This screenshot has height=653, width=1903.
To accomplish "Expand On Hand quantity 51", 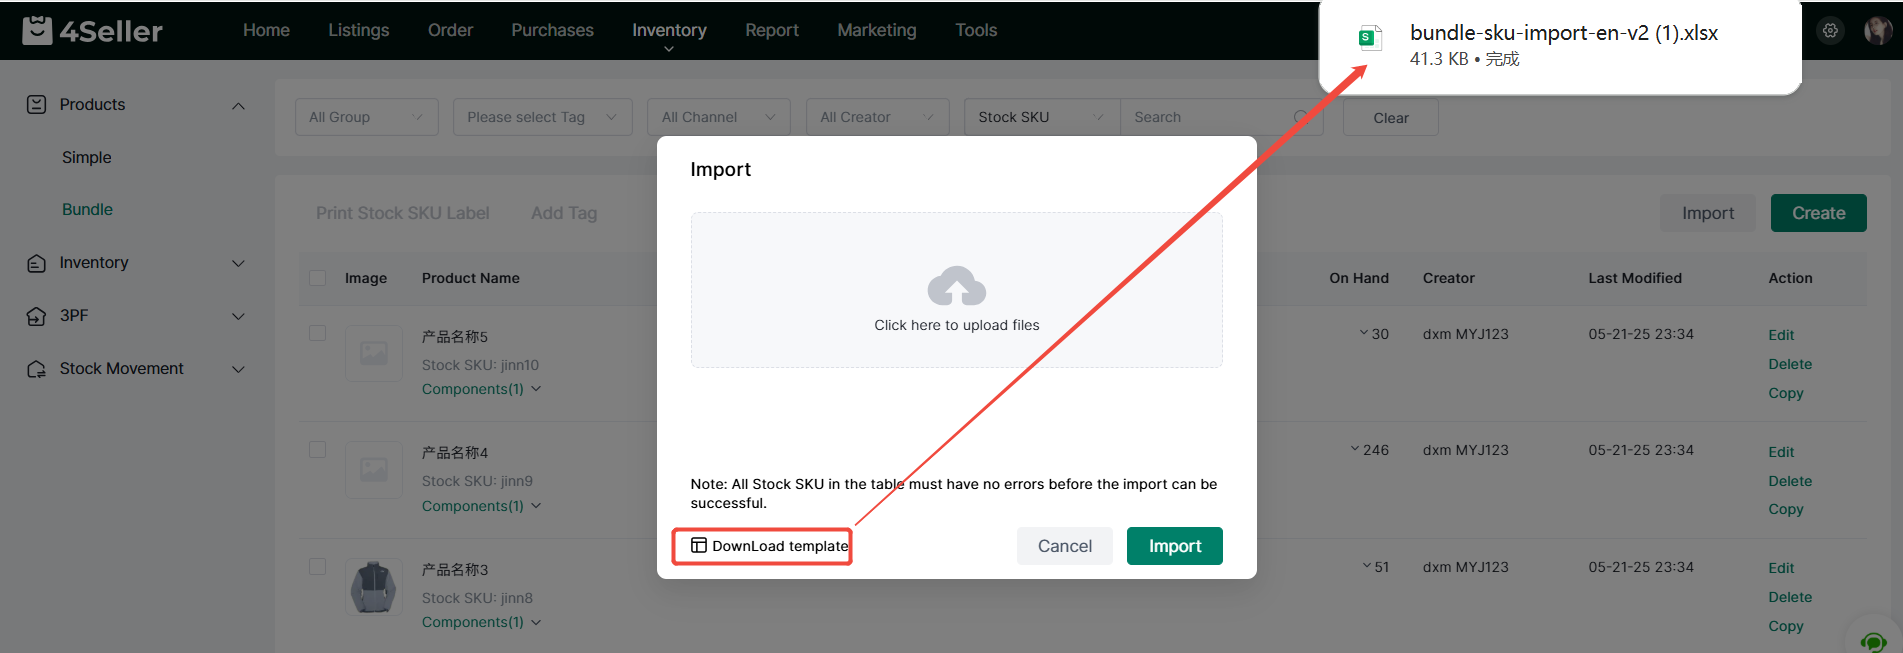I will pyautogui.click(x=1367, y=566).
